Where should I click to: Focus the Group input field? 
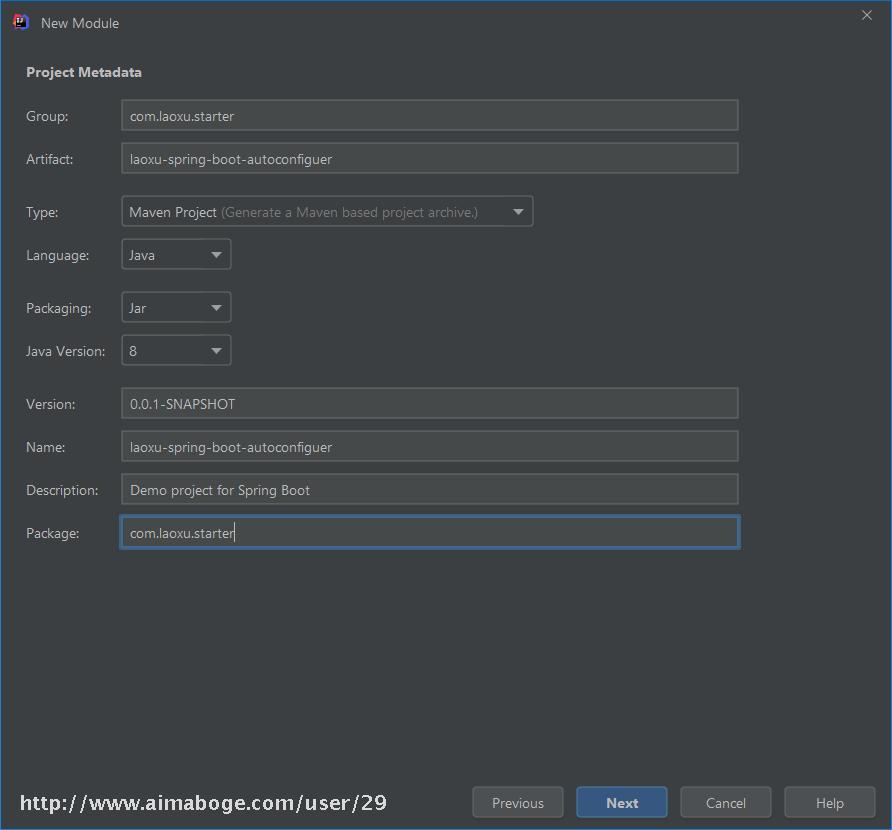click(x=430, y=115)
